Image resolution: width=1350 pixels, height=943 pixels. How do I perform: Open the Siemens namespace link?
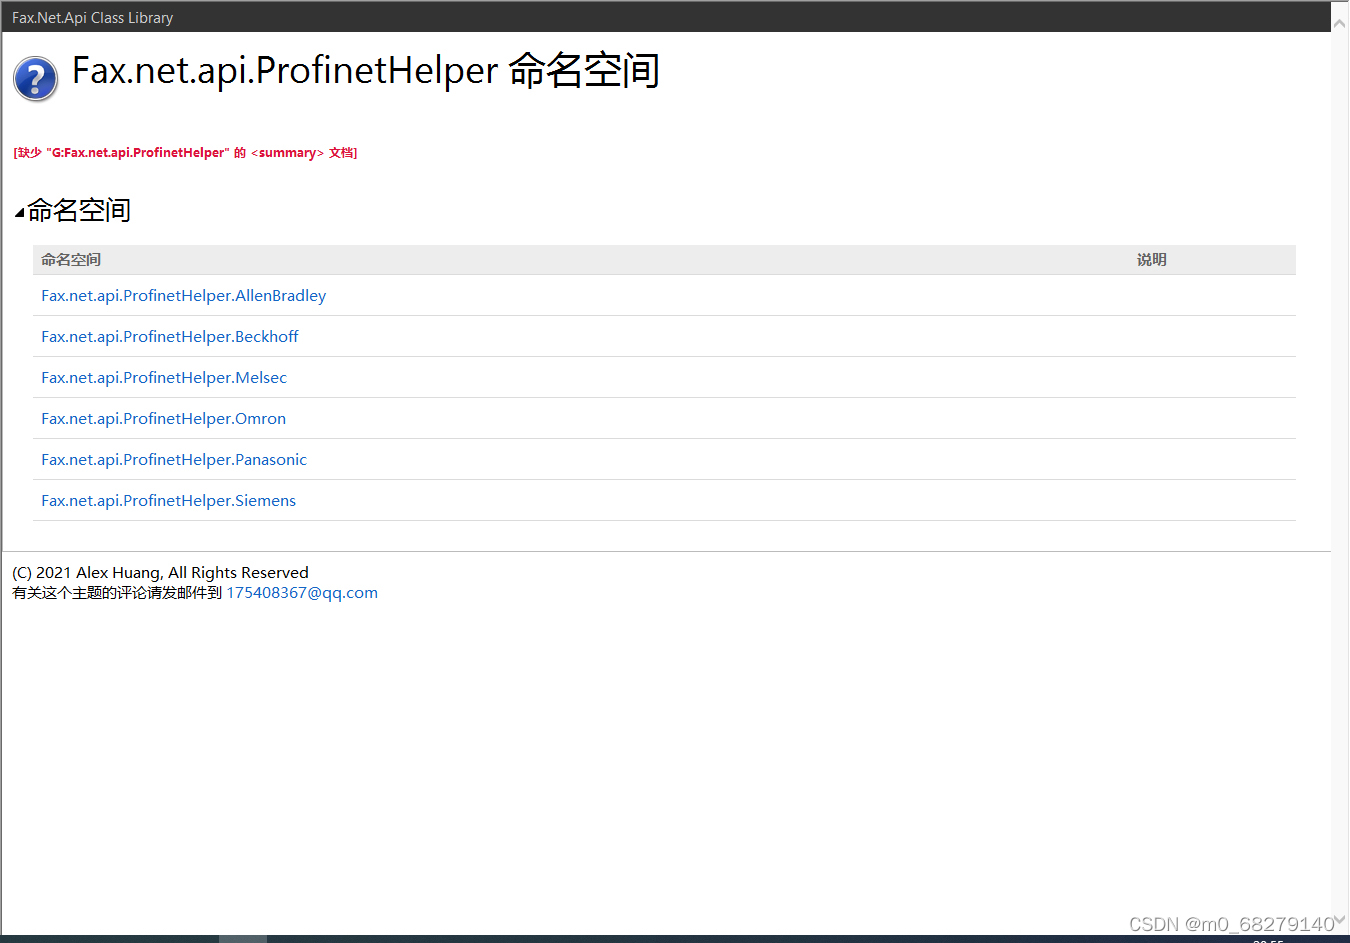click(168, 501)
